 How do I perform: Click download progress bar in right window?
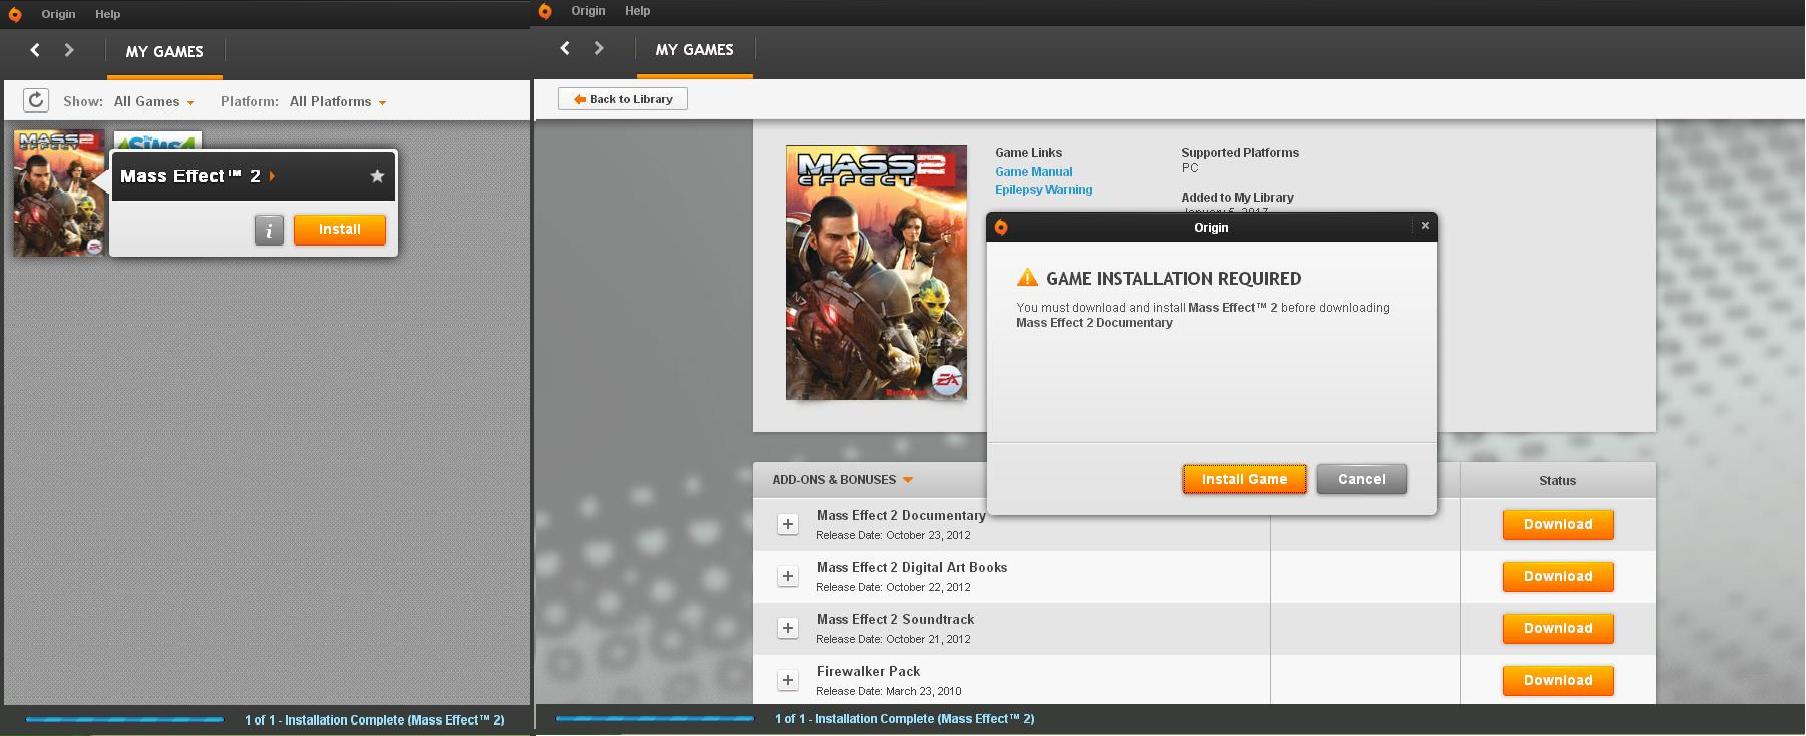[x=655, y=718]
